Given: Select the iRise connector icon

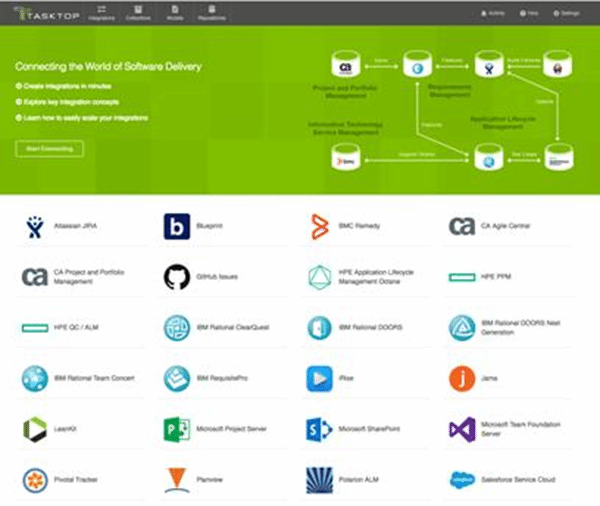Looking at the screenshot, I should click(320, 379).
